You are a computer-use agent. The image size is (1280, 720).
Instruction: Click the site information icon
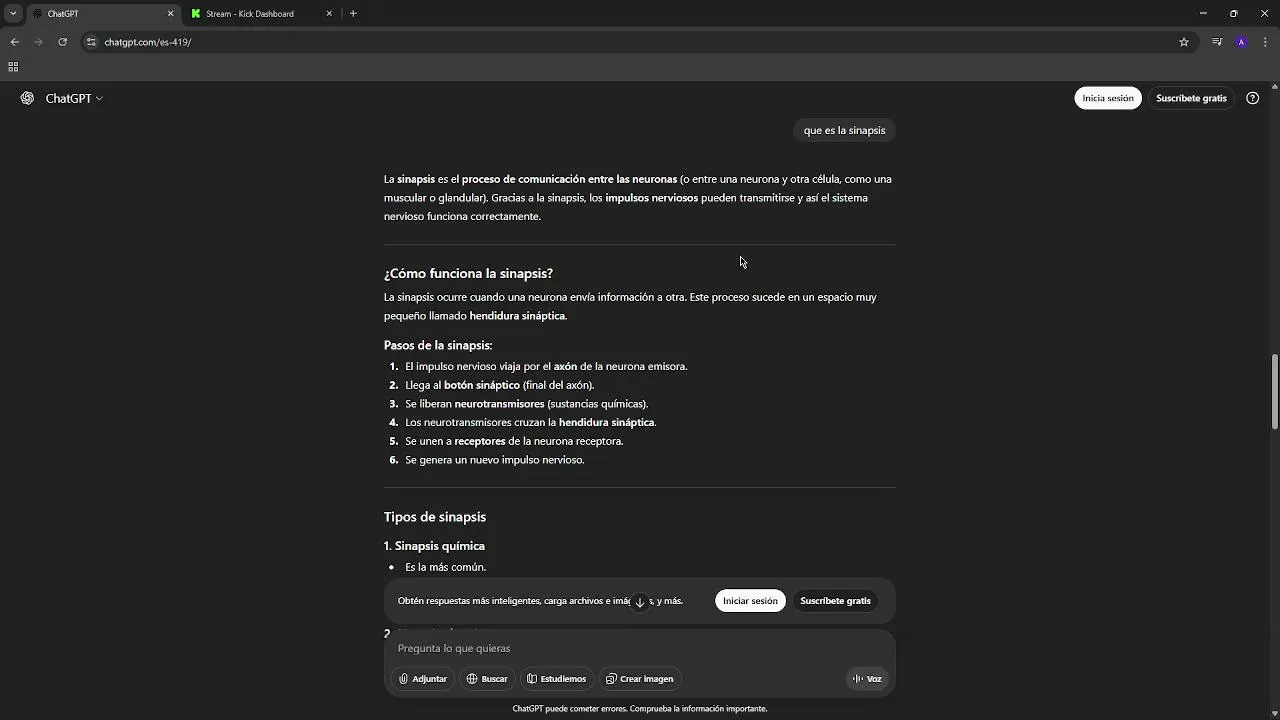click(x=91, y=42)
